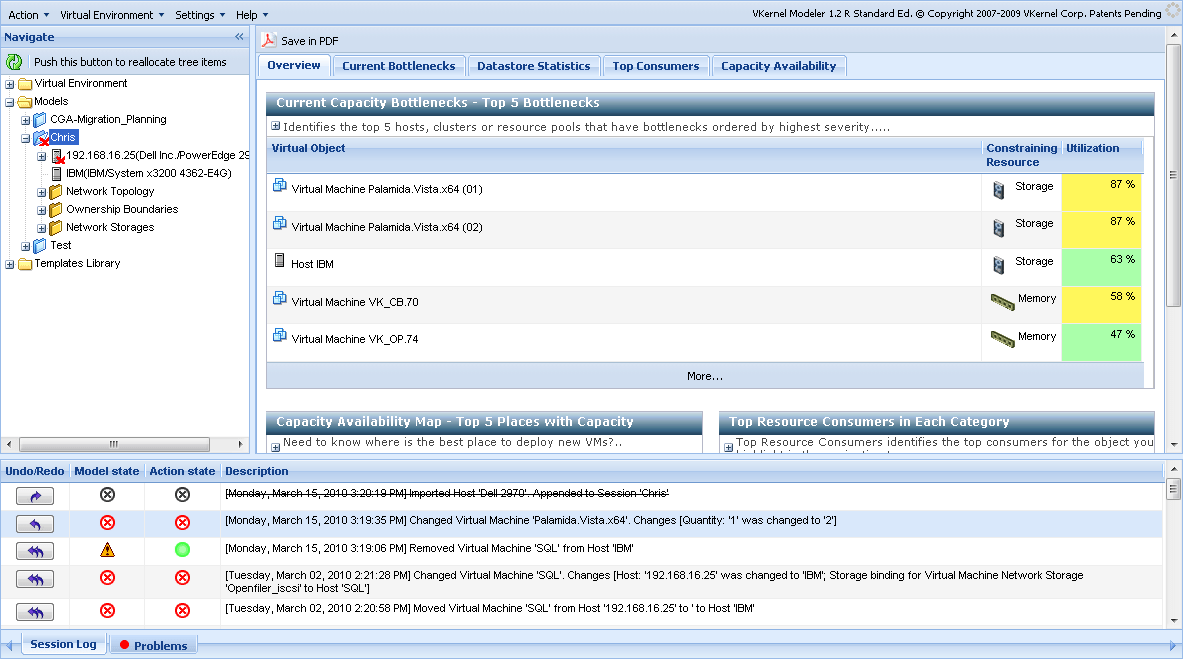Image resolution: width=1183 pixels, height=659 pixels.
Task: Click undo button for Removed Virtual Machine SQL
Action: coord(35,551)
